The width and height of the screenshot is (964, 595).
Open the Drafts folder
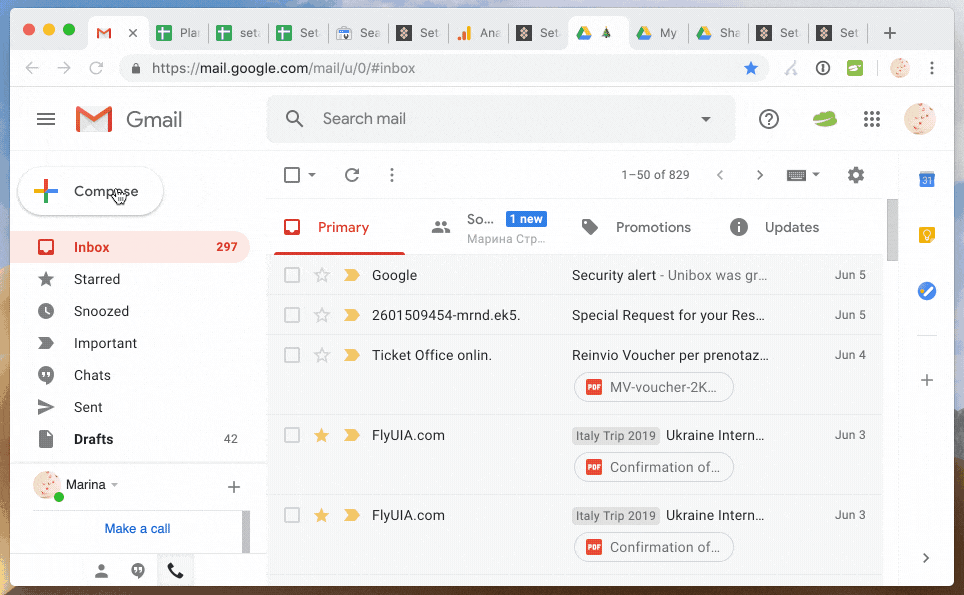(130, 439)
